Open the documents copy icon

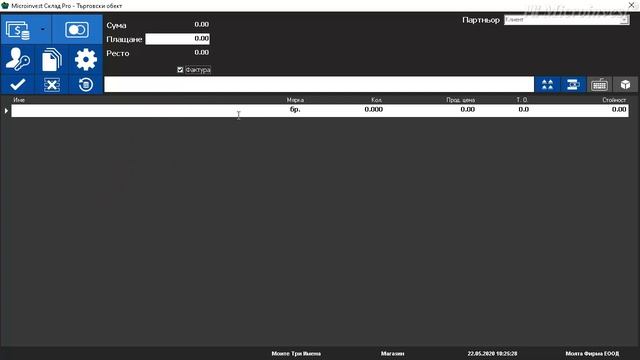point(51,60)
